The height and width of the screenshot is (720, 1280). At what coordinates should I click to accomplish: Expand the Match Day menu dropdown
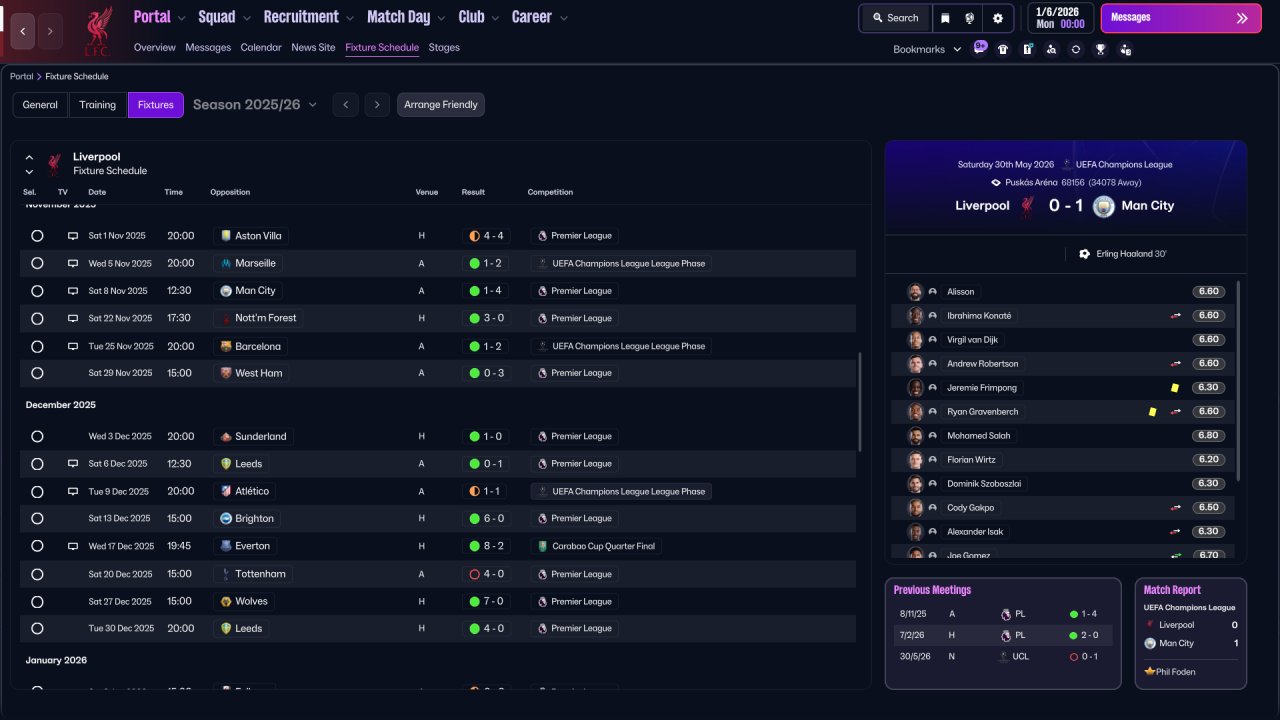tap(440, 18)
